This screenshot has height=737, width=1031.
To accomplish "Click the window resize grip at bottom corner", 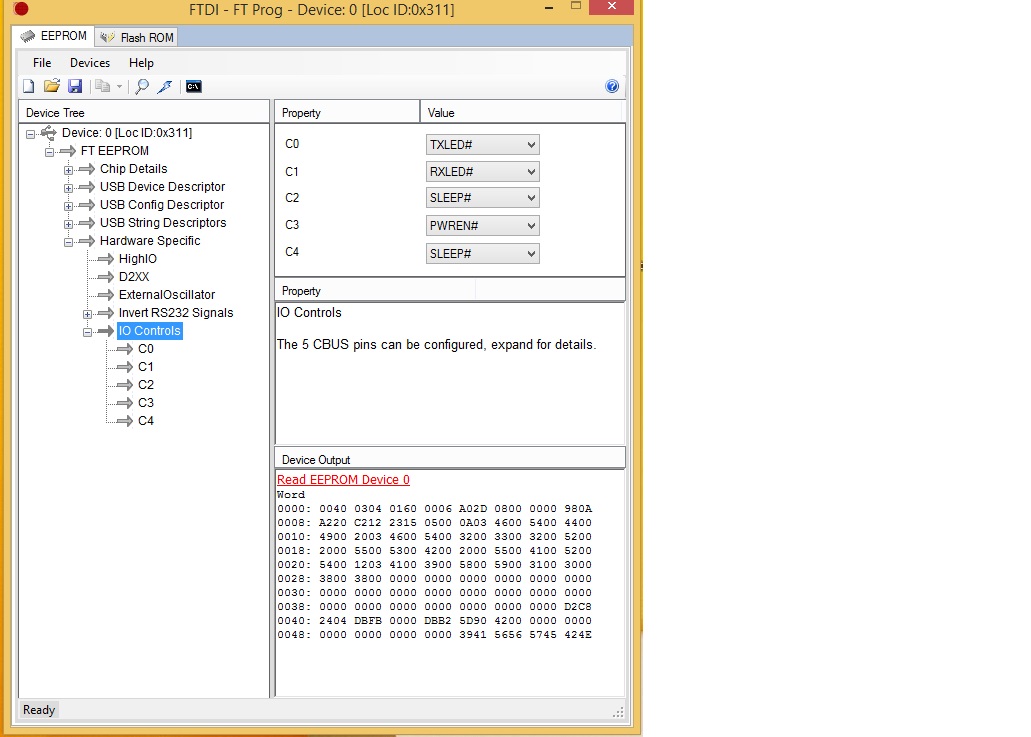I will (x=618, y=712).
